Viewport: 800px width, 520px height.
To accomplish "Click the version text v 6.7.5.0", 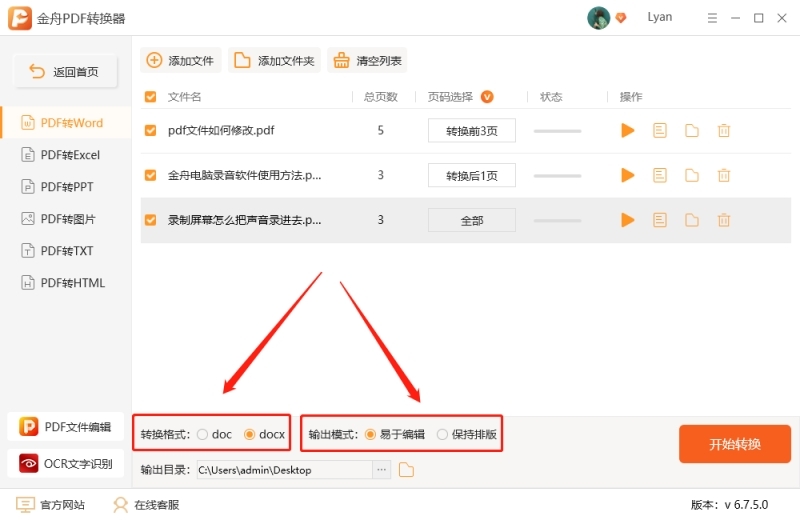I will click(746, 505).
